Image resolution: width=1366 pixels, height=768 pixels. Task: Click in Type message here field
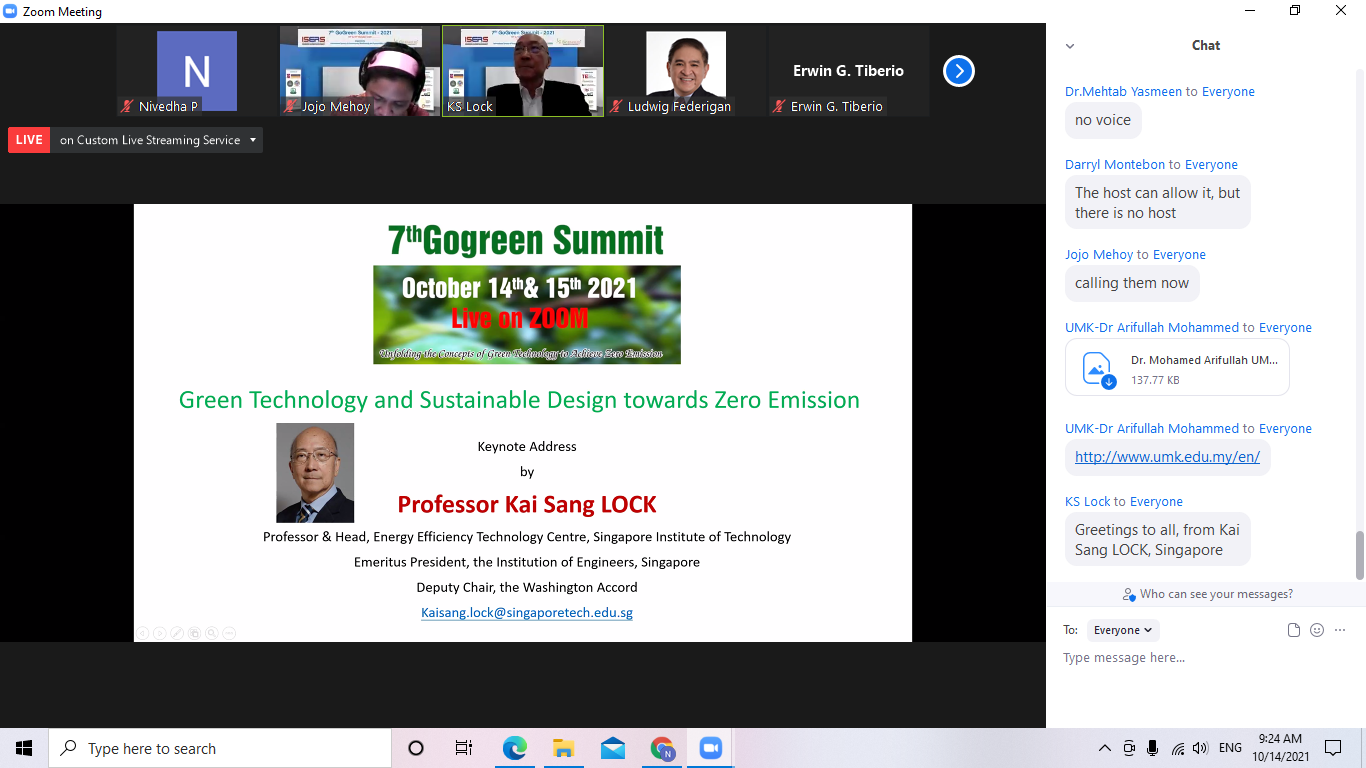[x=1205, y=658]
